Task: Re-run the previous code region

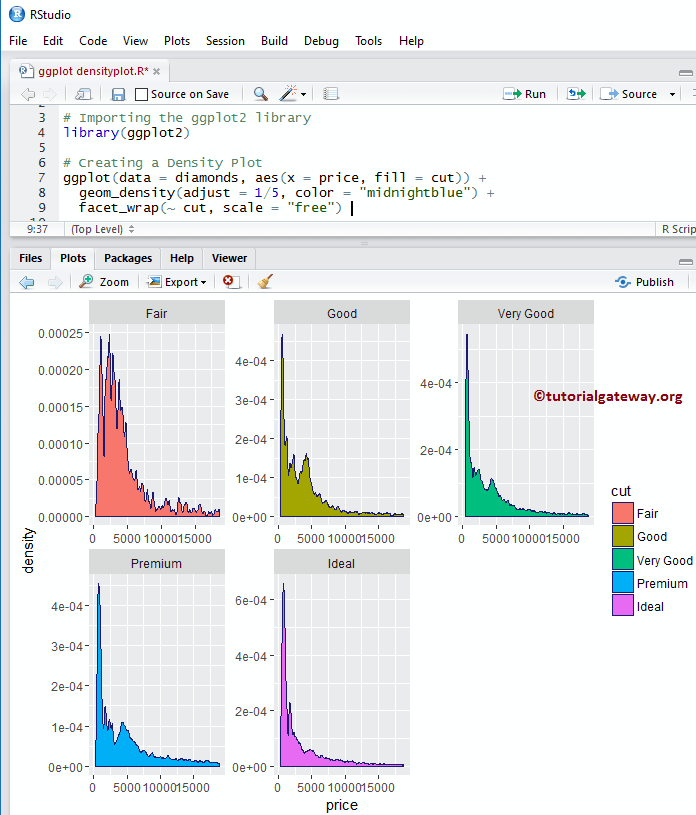Action: [576, 94]
